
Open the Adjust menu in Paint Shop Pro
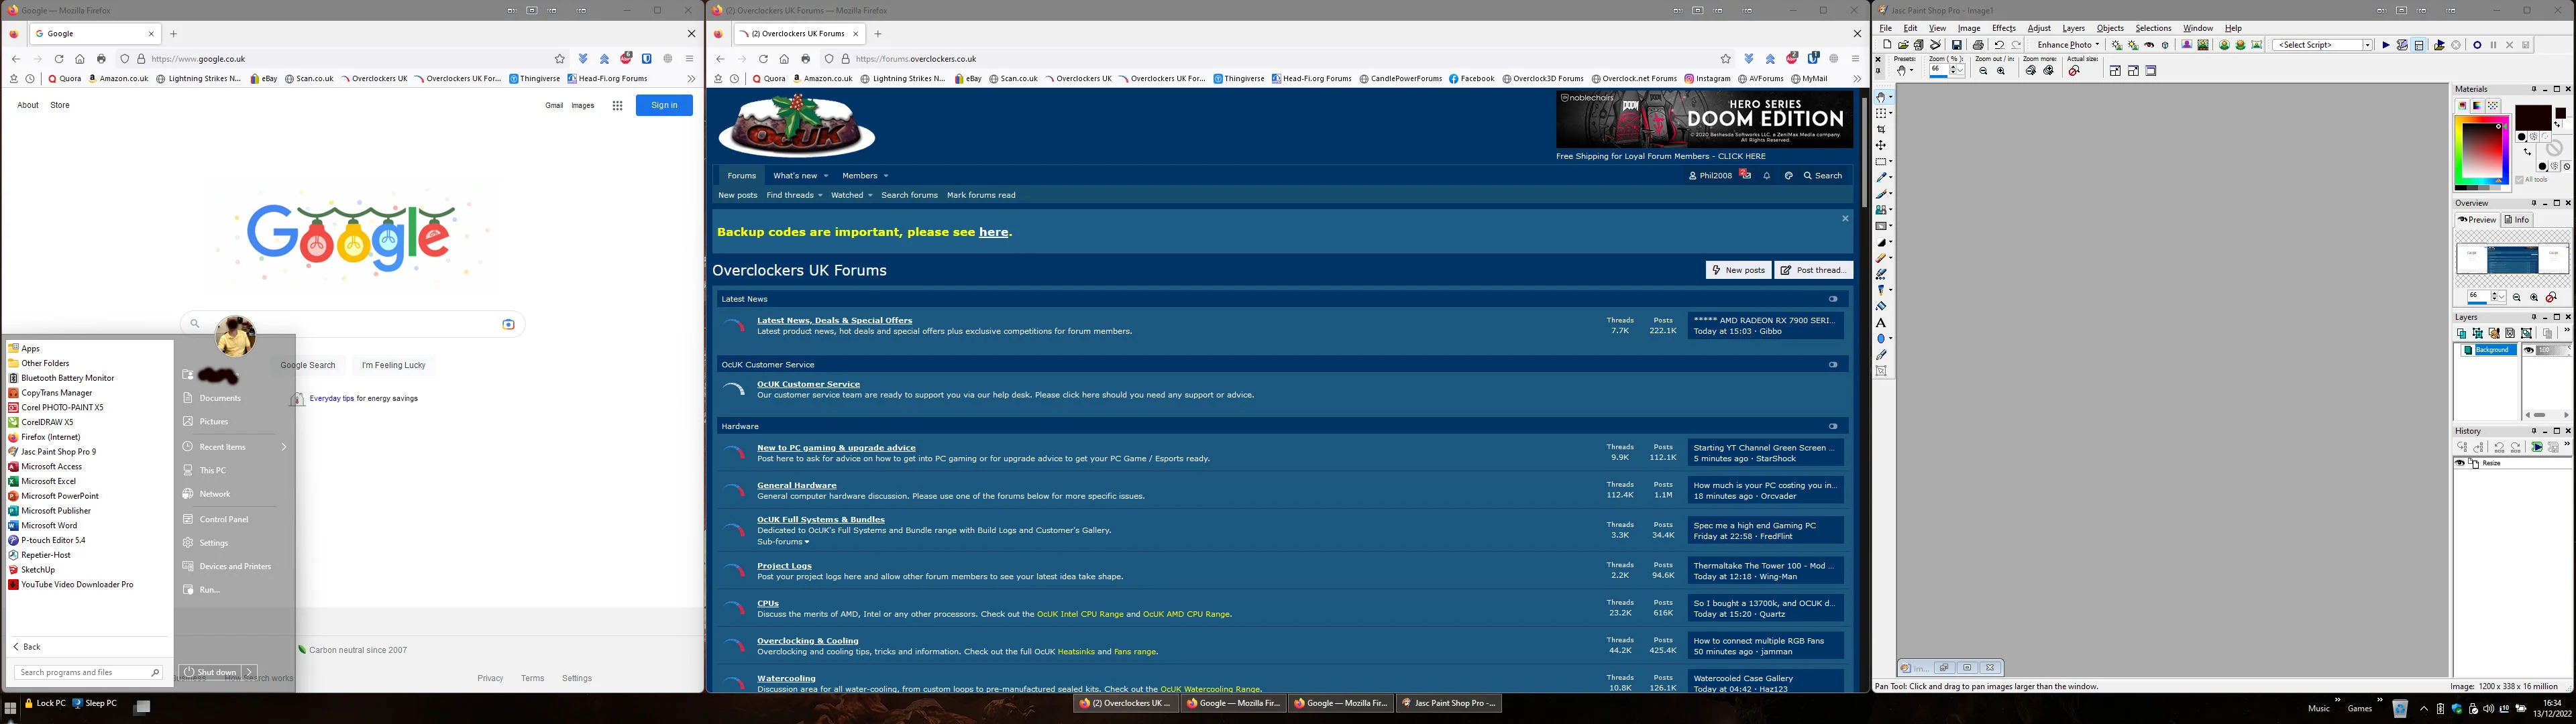(x=2039, y=28)
